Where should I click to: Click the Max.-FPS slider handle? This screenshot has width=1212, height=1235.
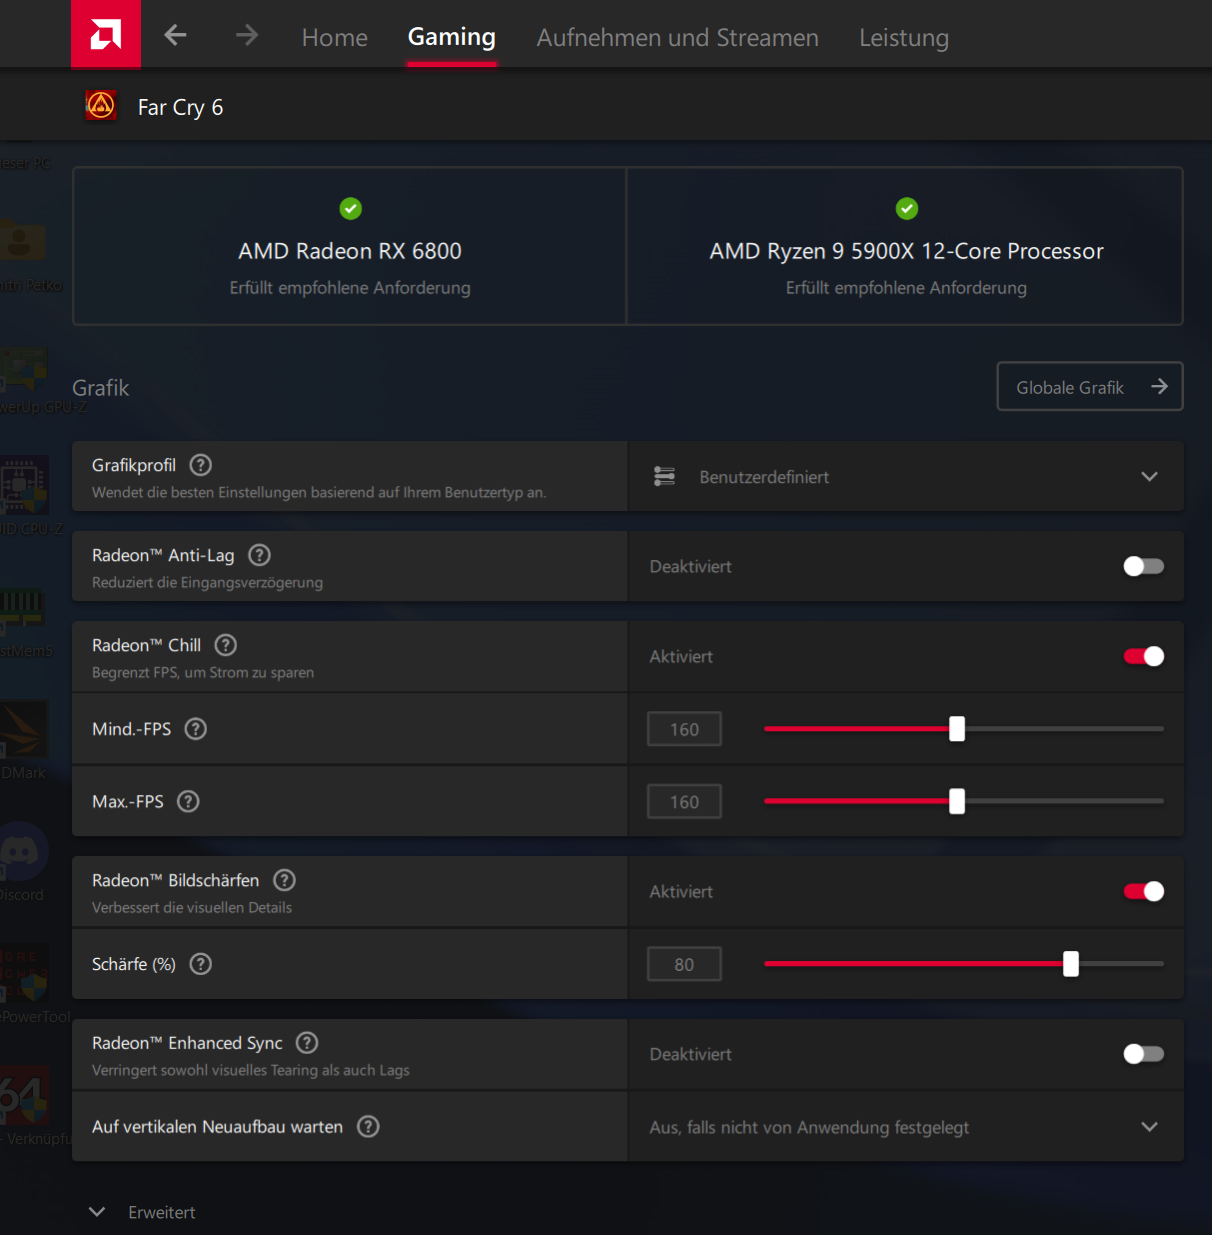(x=957, y=801)
